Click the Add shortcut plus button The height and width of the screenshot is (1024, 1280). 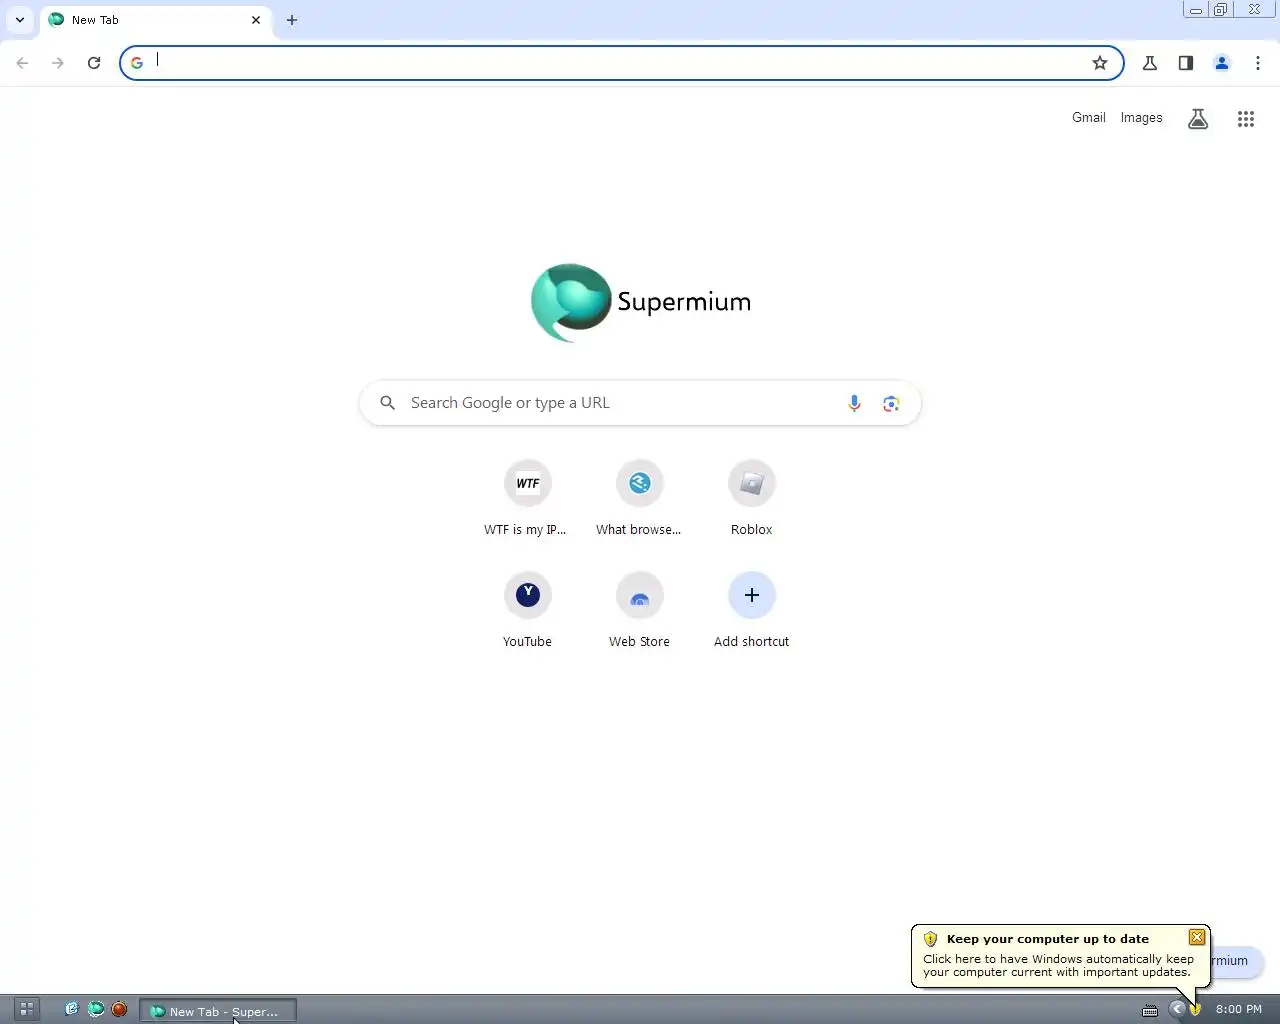click(x=752, y=596)
